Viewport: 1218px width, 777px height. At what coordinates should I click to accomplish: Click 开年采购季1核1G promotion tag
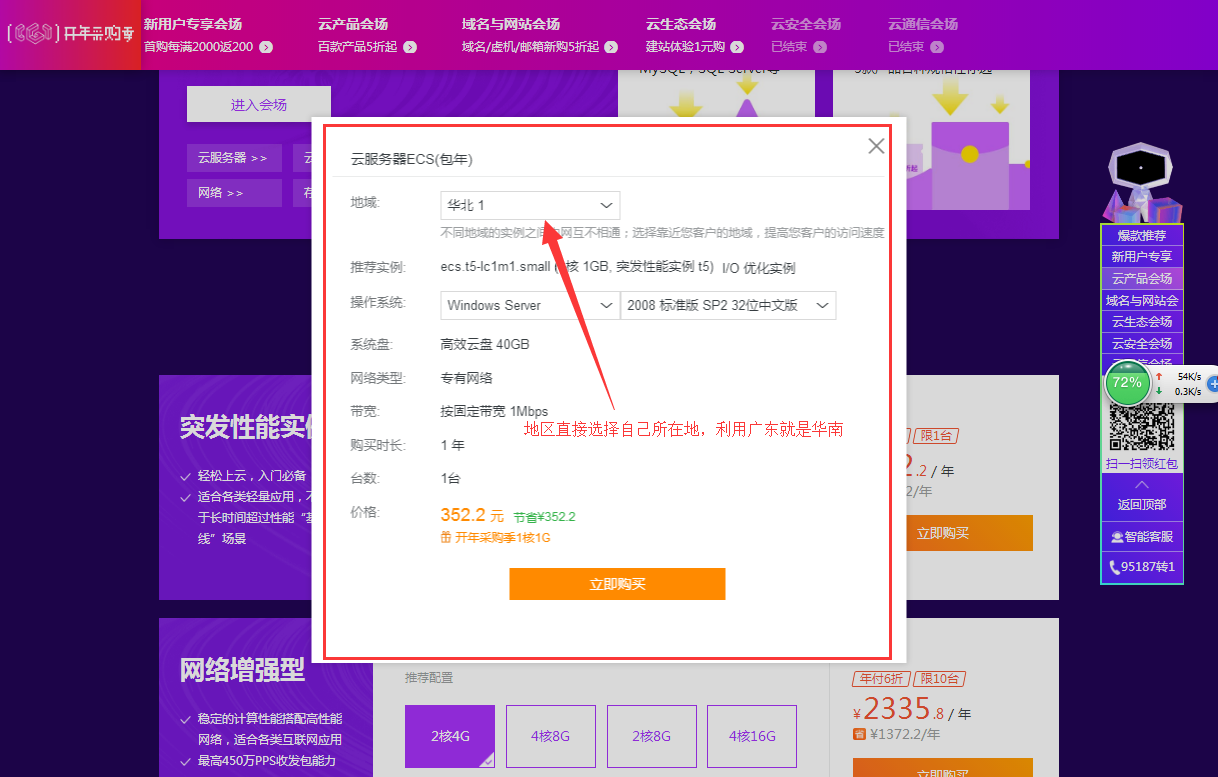tap(496, 538)
